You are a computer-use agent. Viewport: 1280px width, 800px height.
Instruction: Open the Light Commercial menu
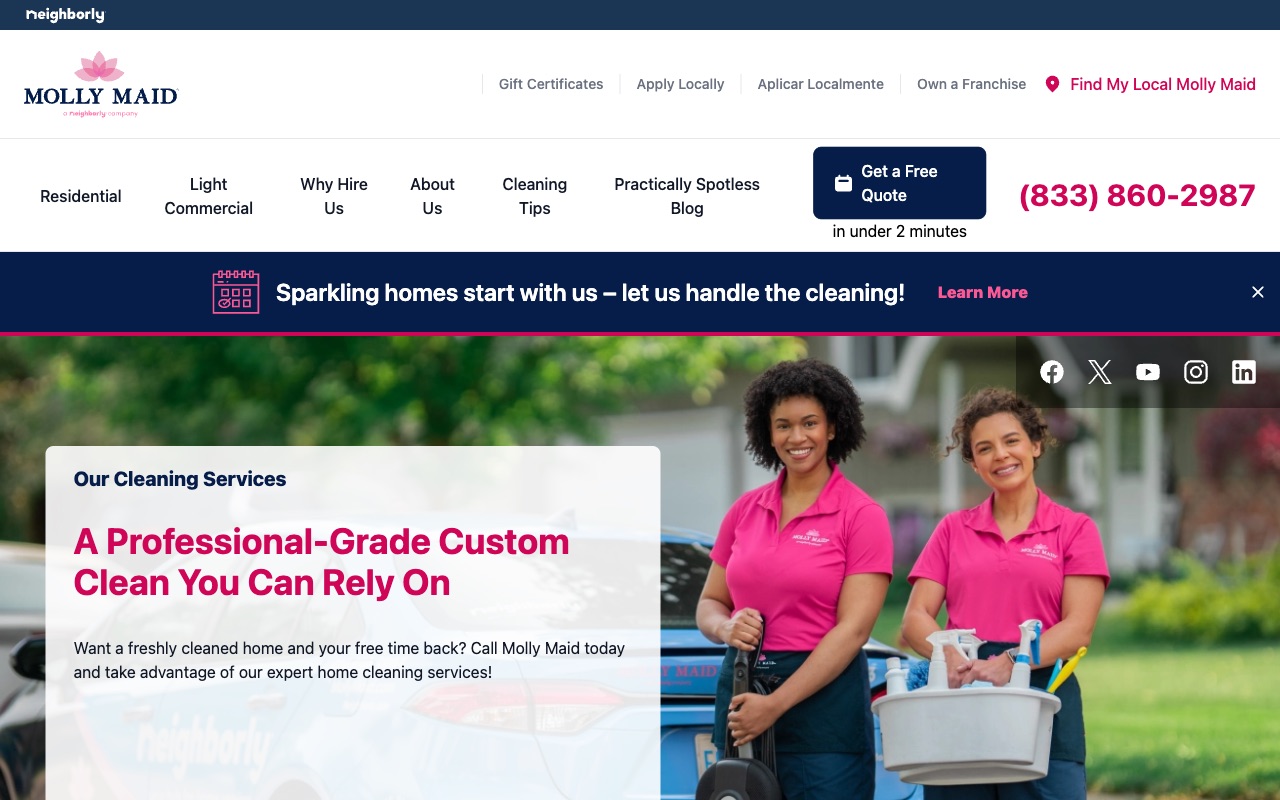208,196
